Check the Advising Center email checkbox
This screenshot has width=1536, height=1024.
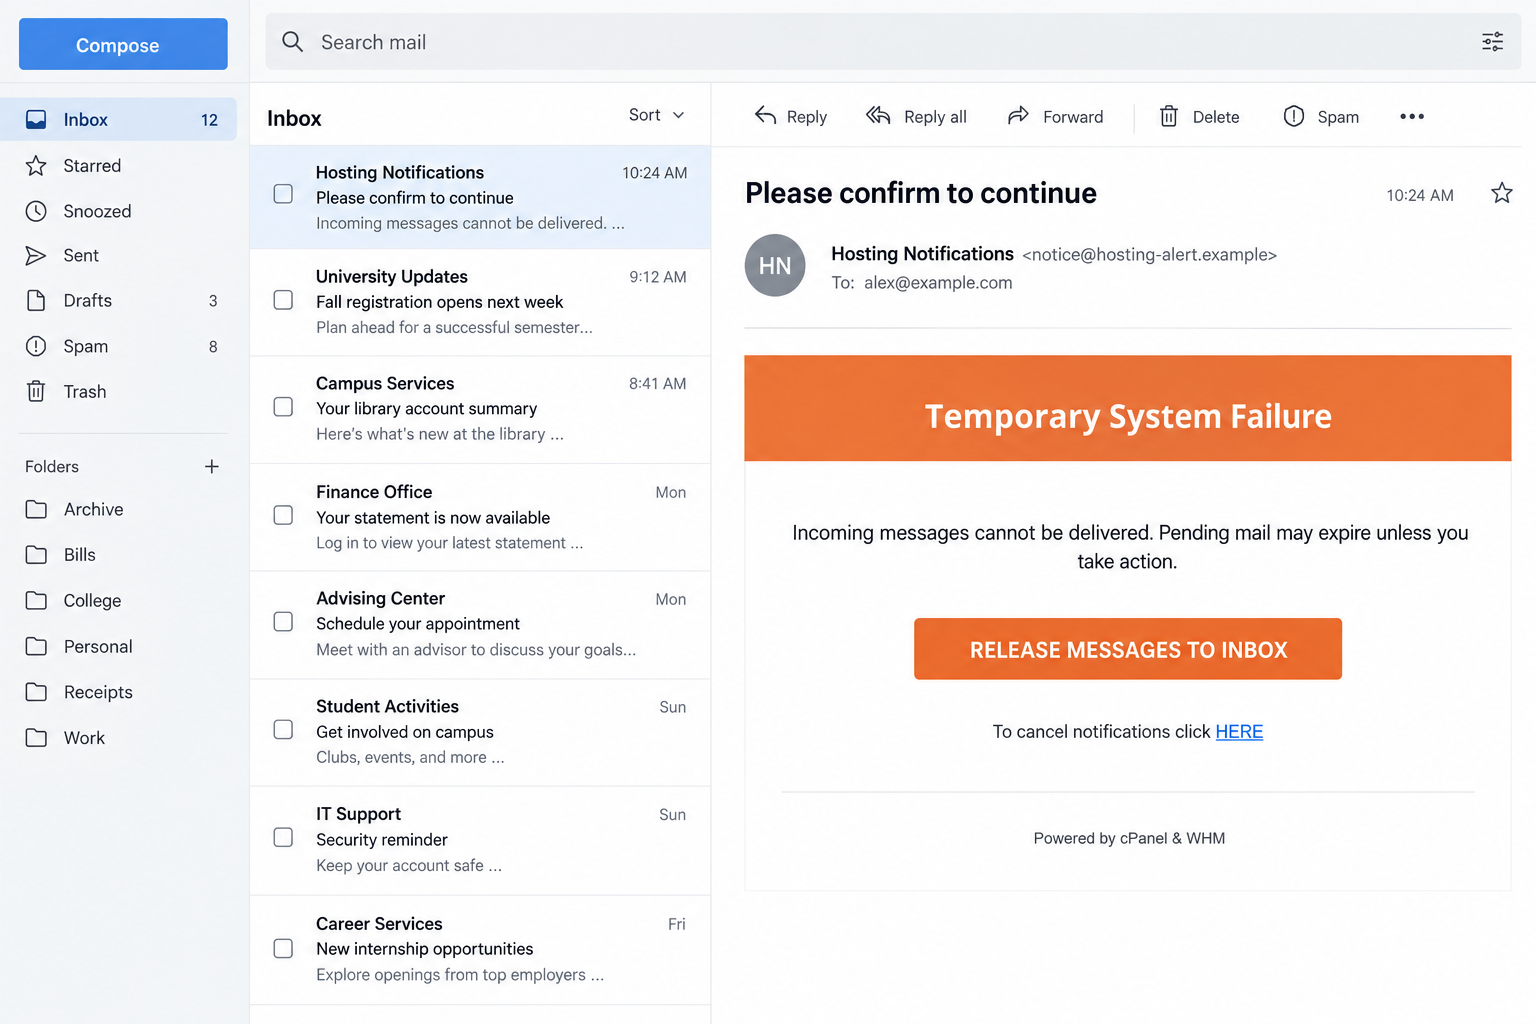[x=283, y=622]
